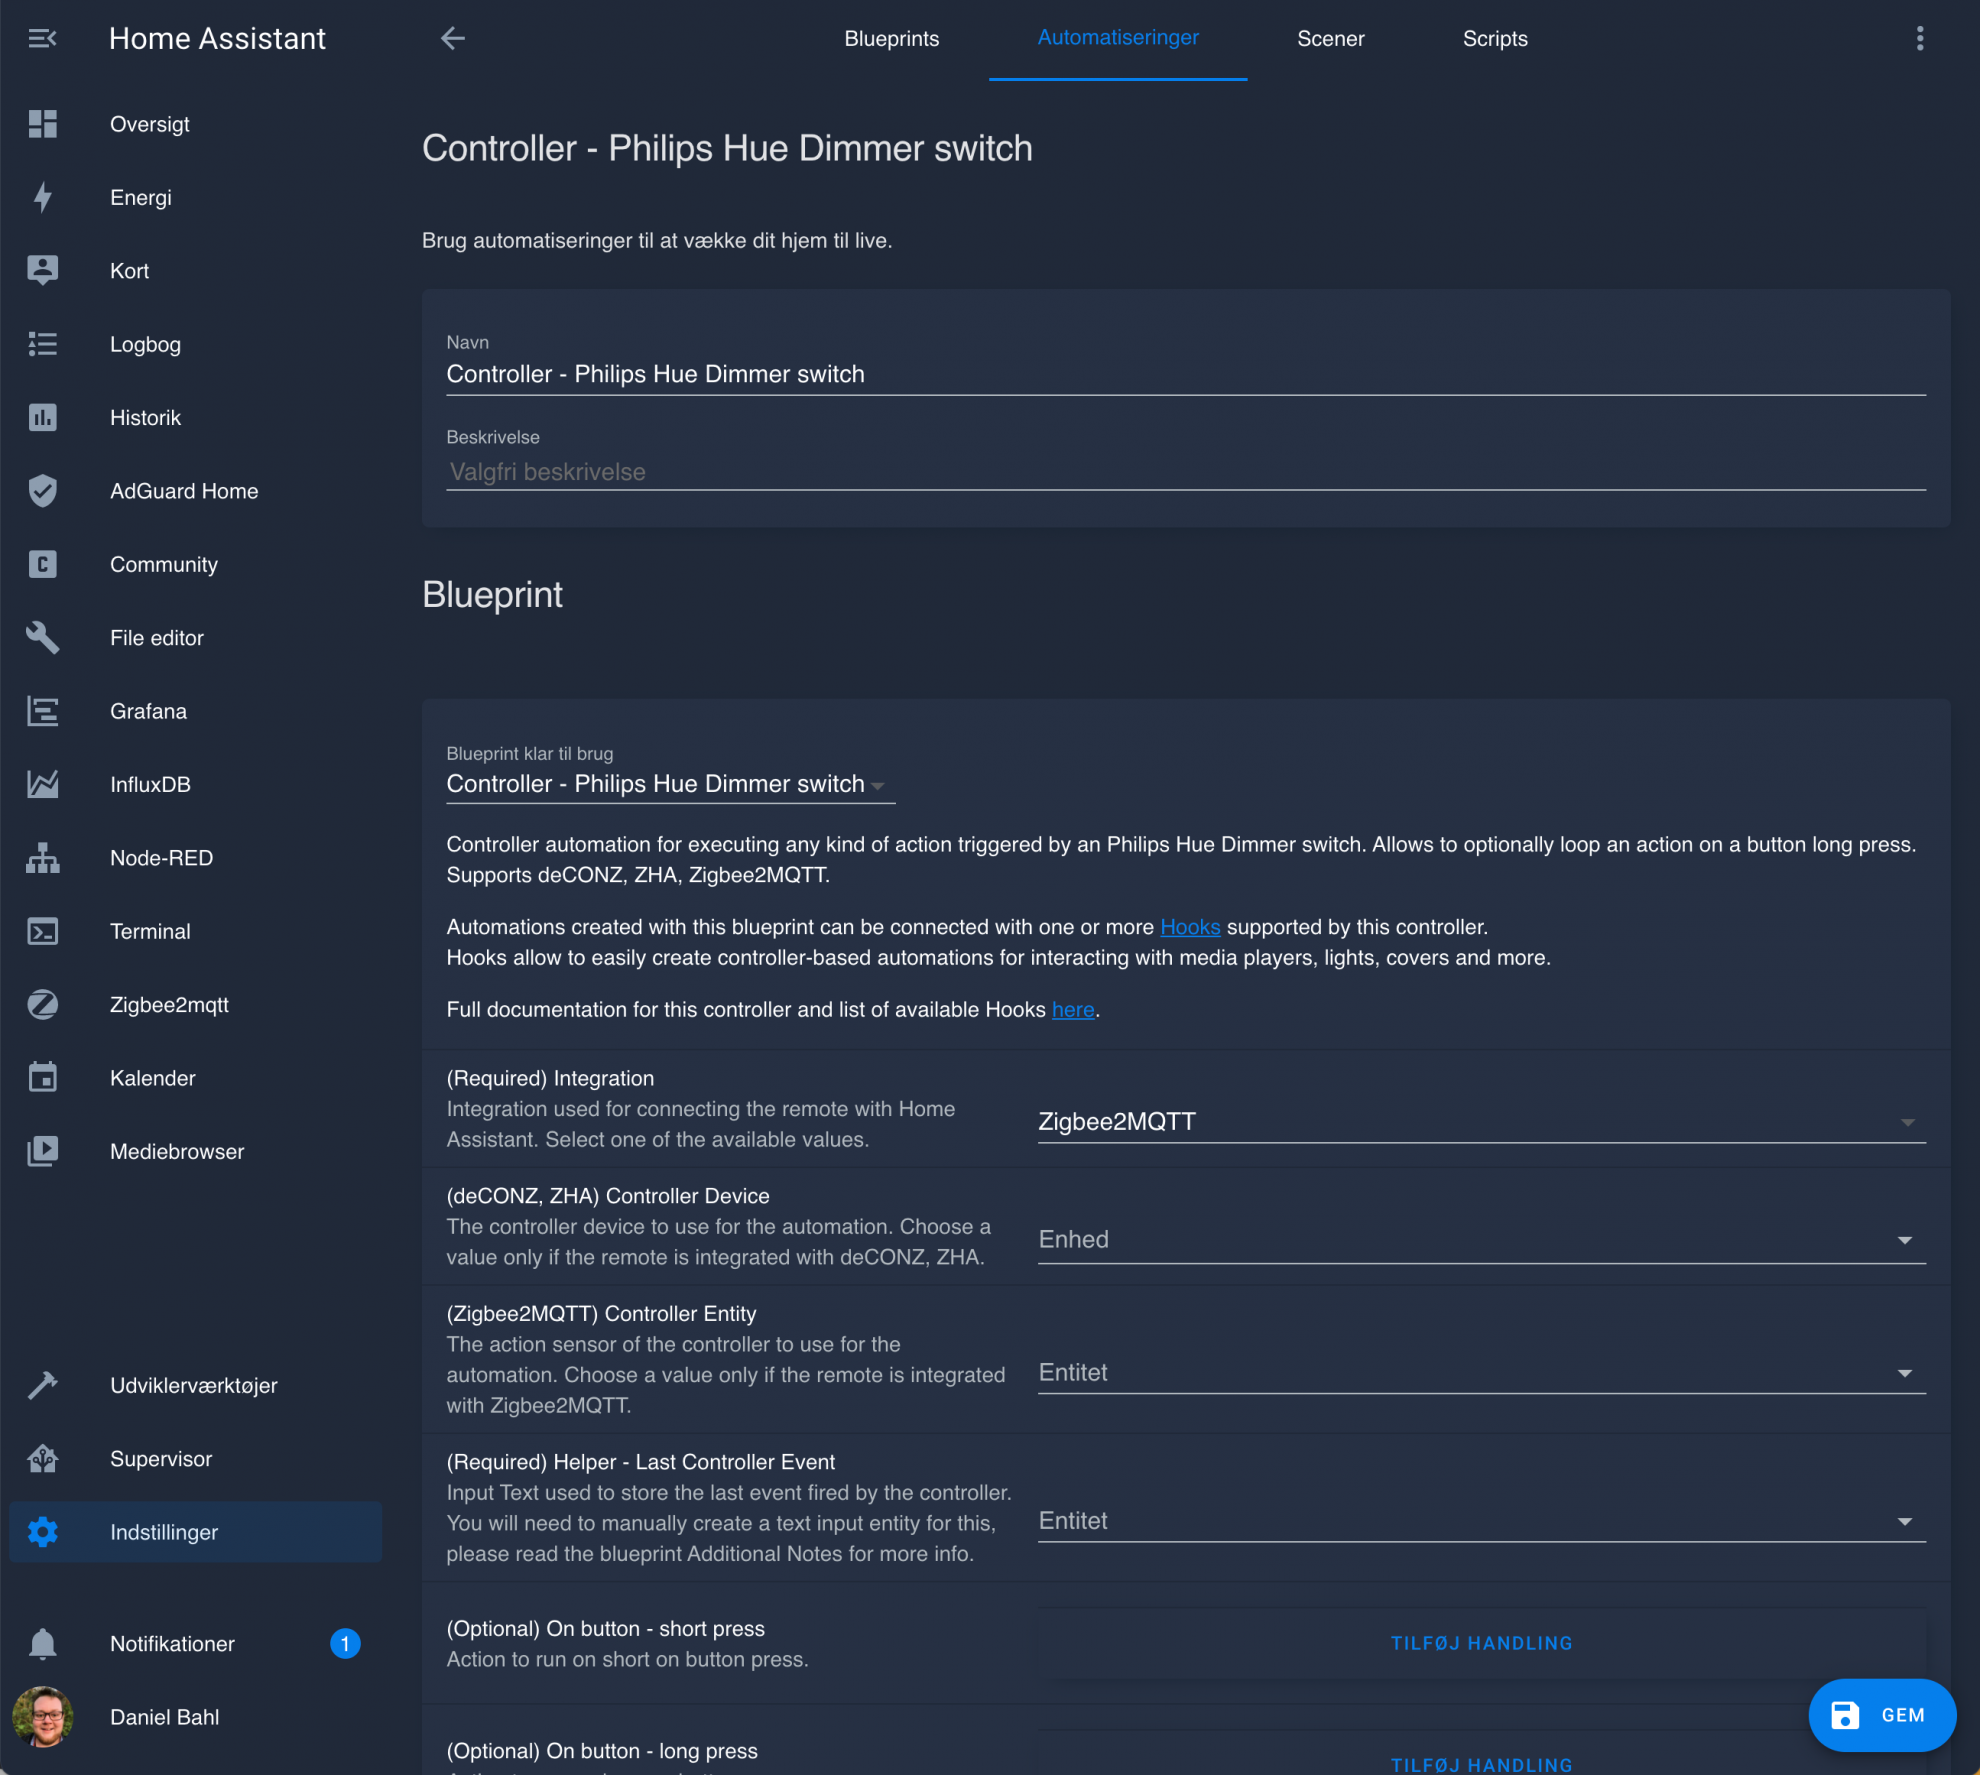Go back using the arrow icon
This screenshot has width=1980, height=1775.
pos(453,38)
